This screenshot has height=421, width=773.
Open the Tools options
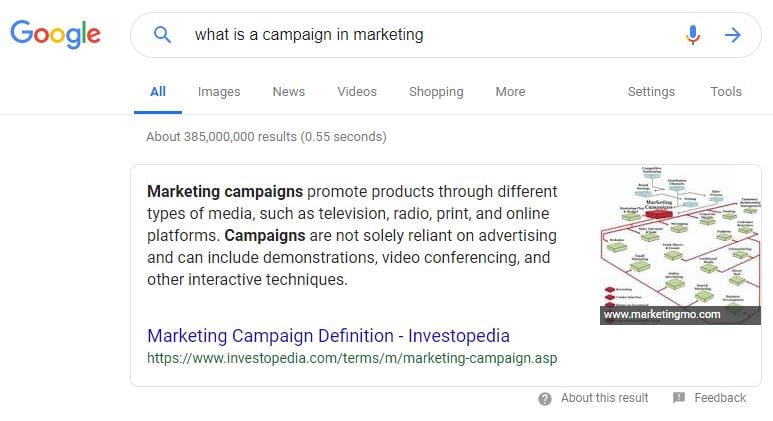pyautogui.click(x=726, y=92)
